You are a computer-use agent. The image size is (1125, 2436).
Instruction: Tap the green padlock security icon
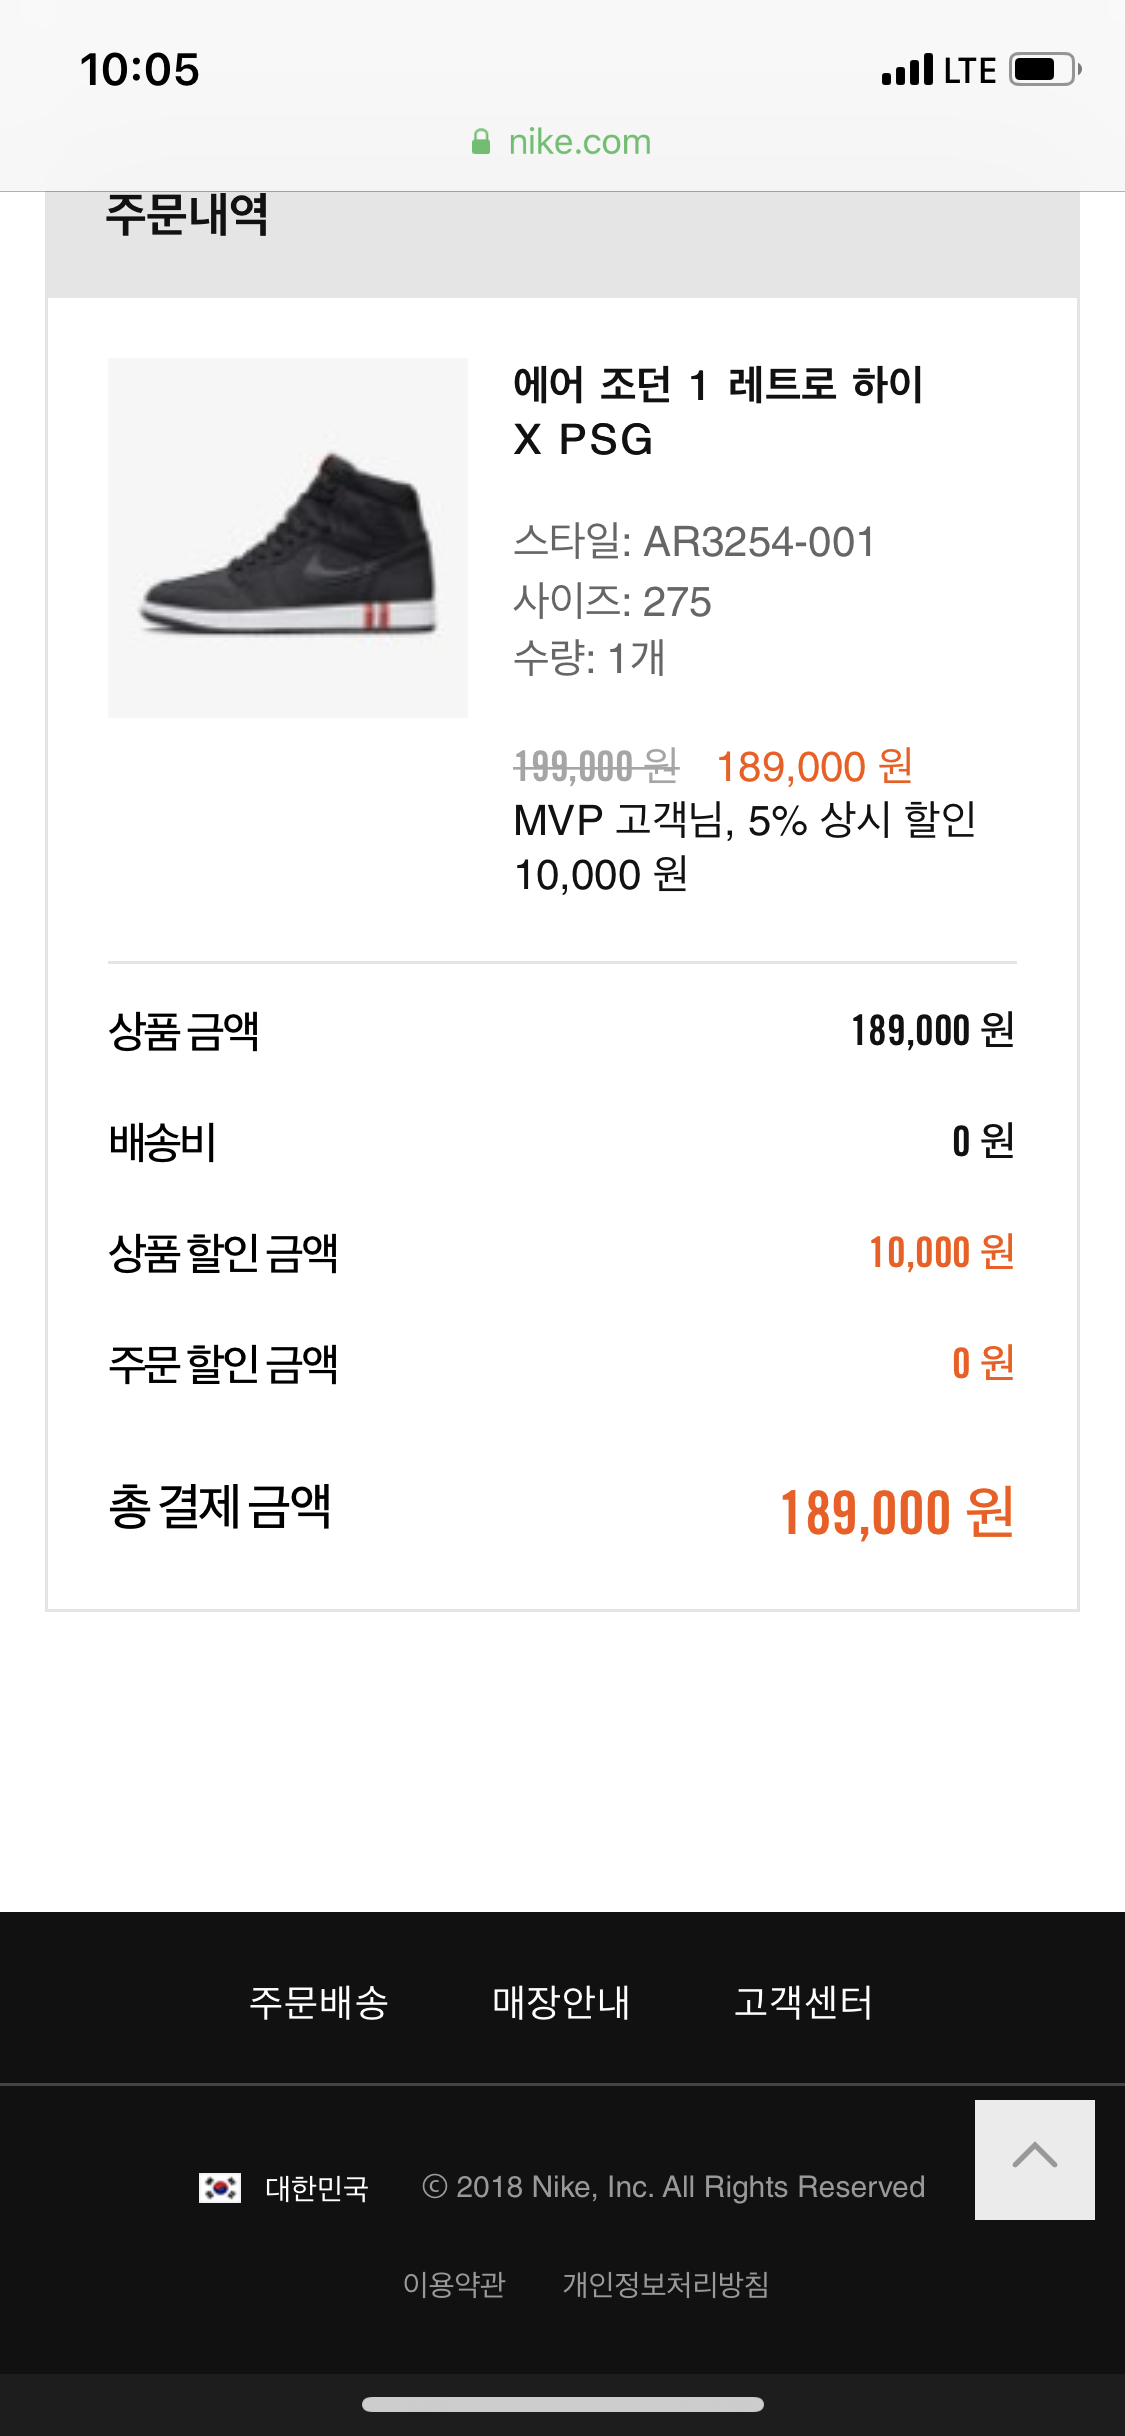(481, 142)
